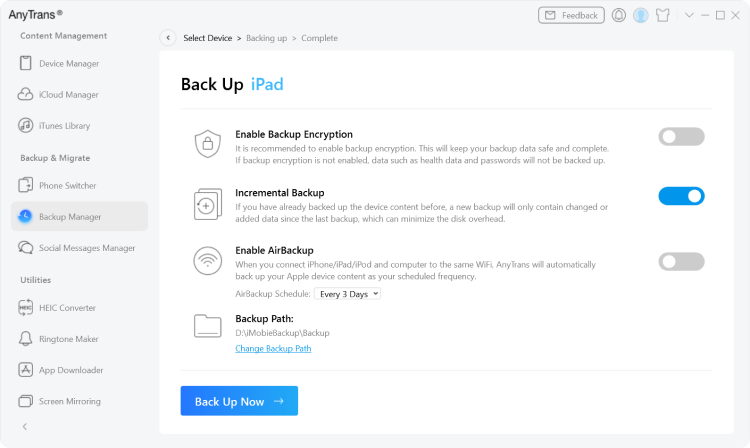Toggle the Enable AirBackup switch
Image resolution: width=750 pixels, height=448 pixels.
tap(681, 261)
